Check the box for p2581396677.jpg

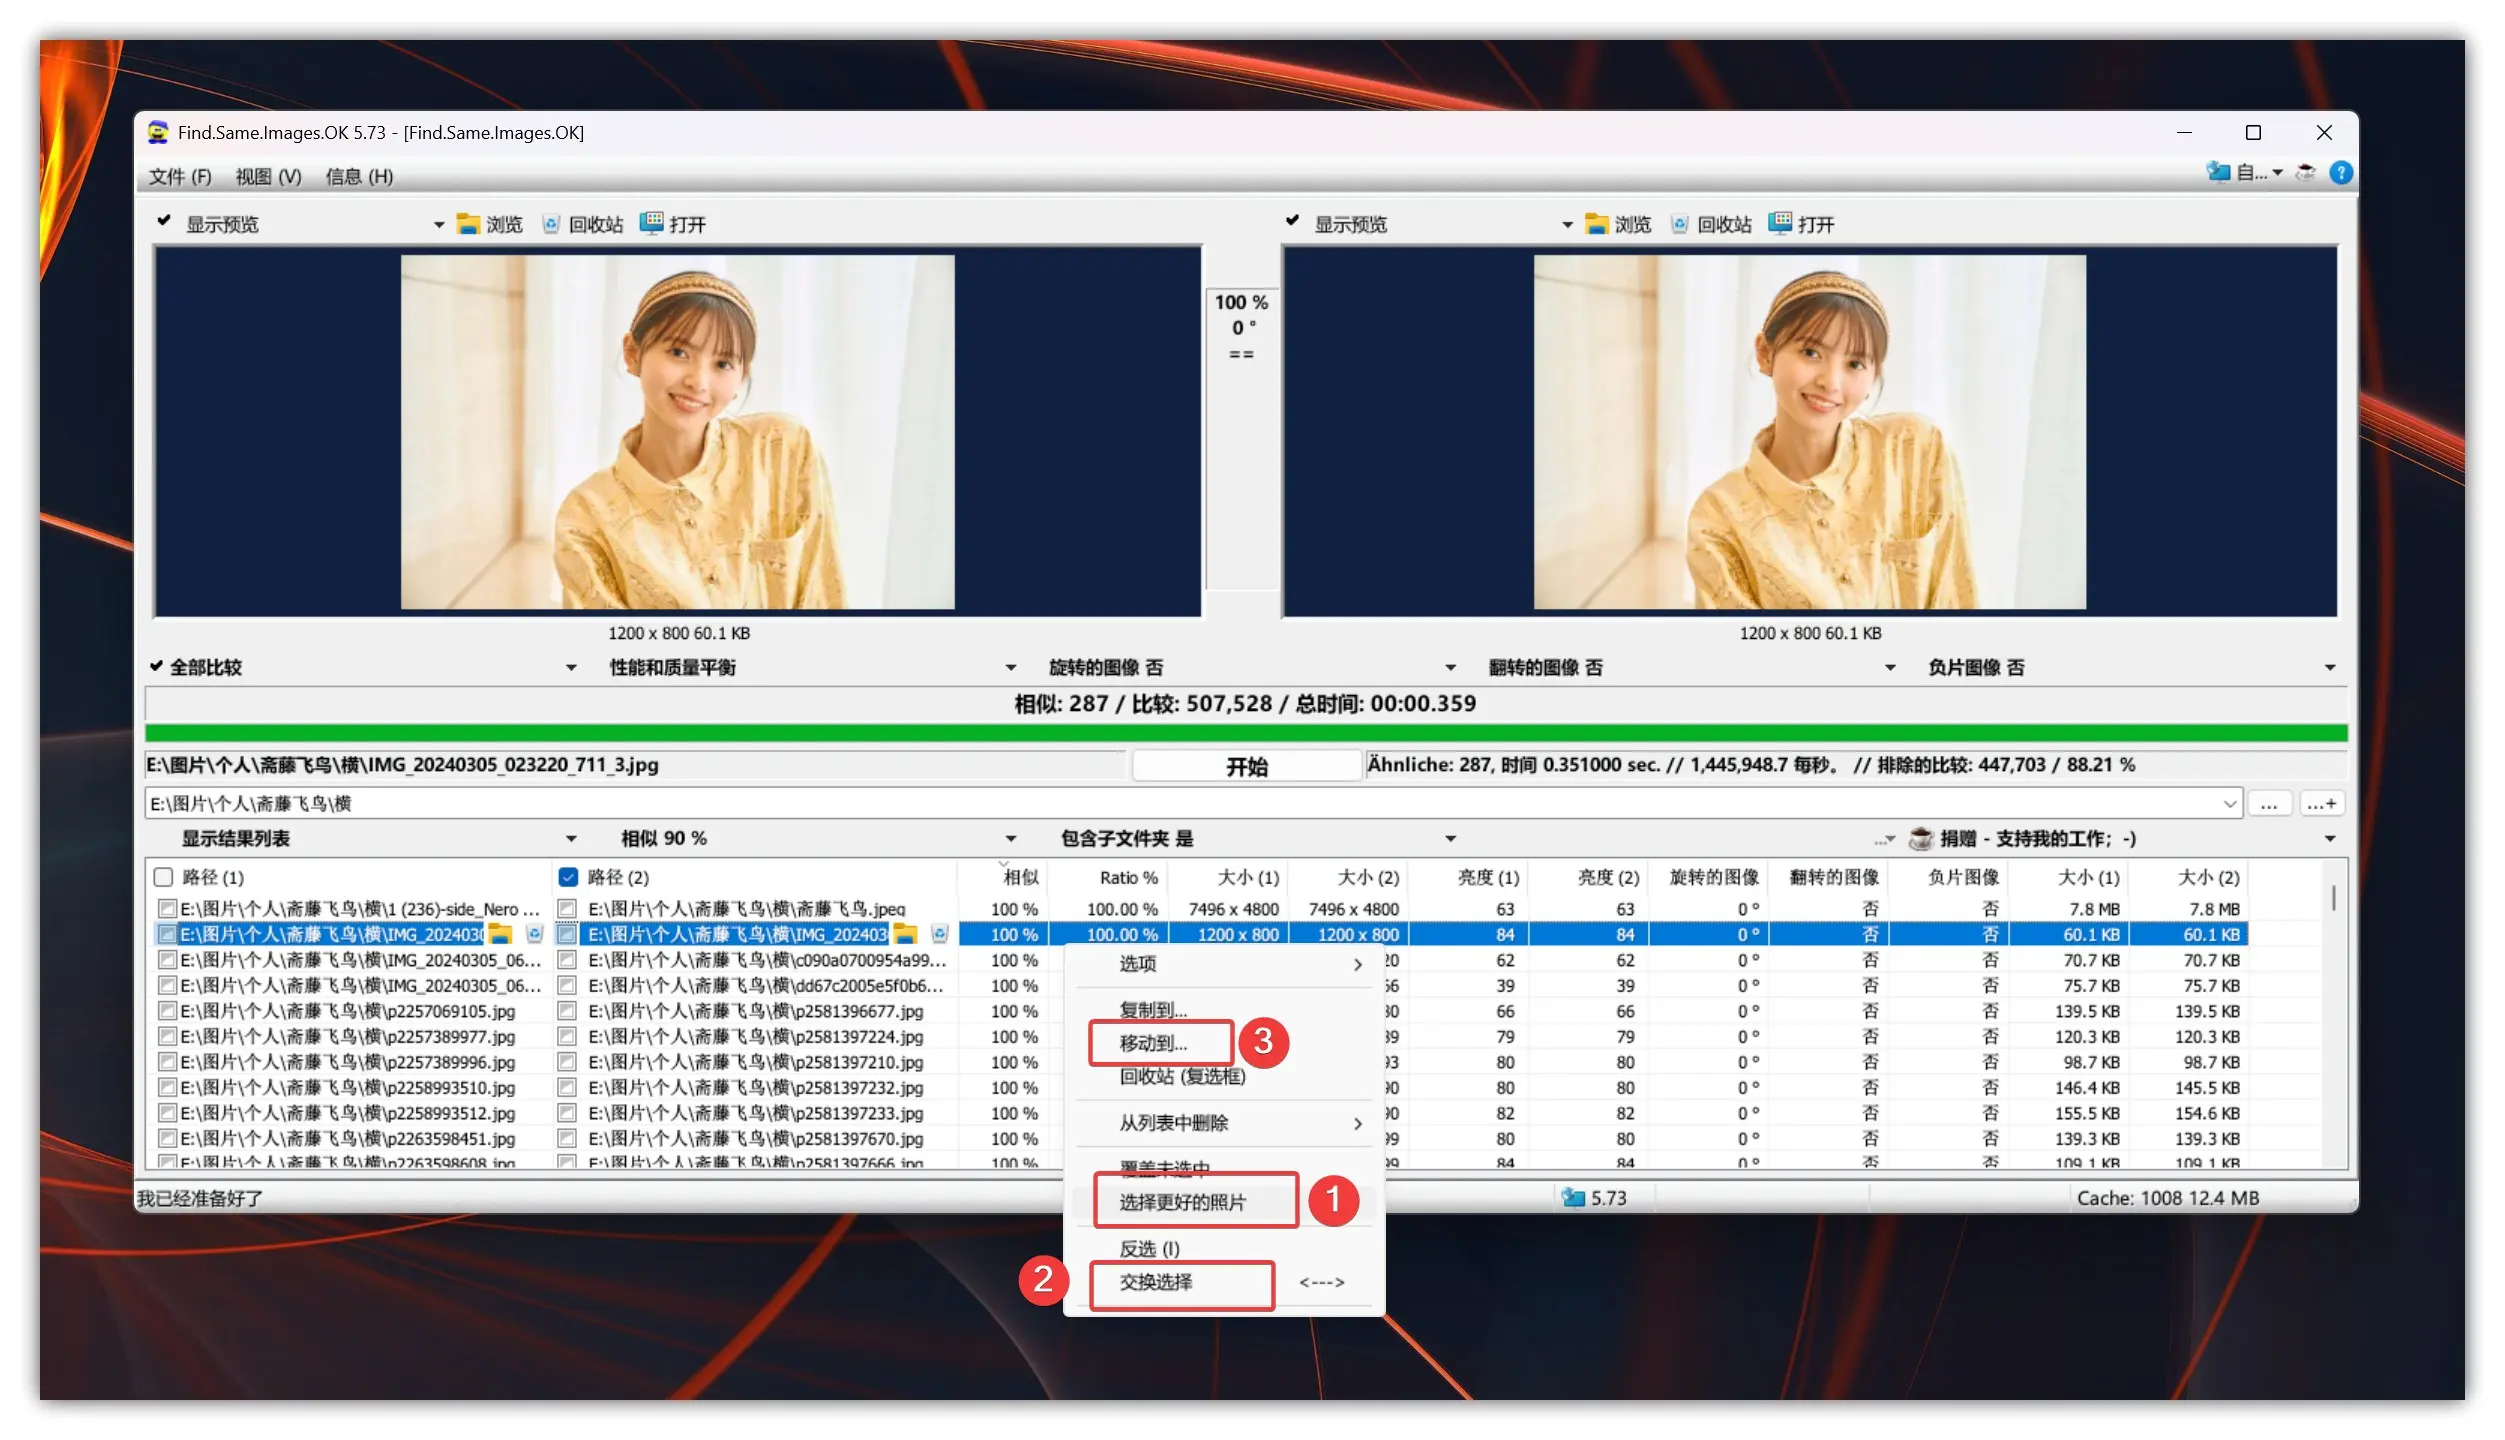[x=567, y=1011]
